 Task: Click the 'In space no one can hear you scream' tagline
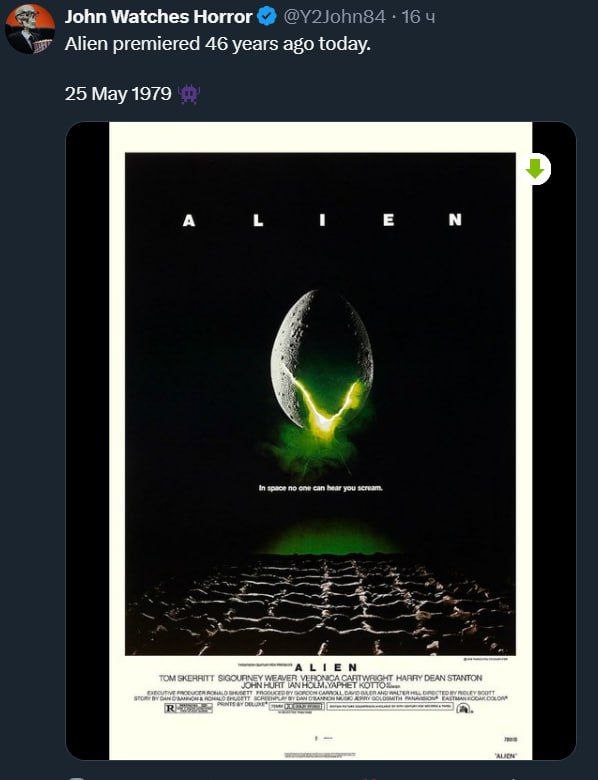pyautogui.click(x=321, y=488)
